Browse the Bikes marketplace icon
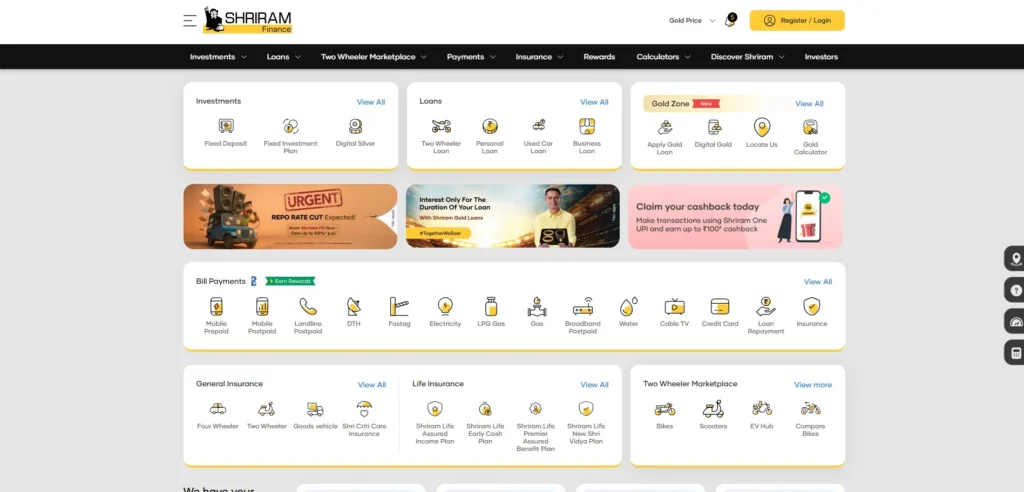Screen dimensions: 1024x492 point(665,409)
